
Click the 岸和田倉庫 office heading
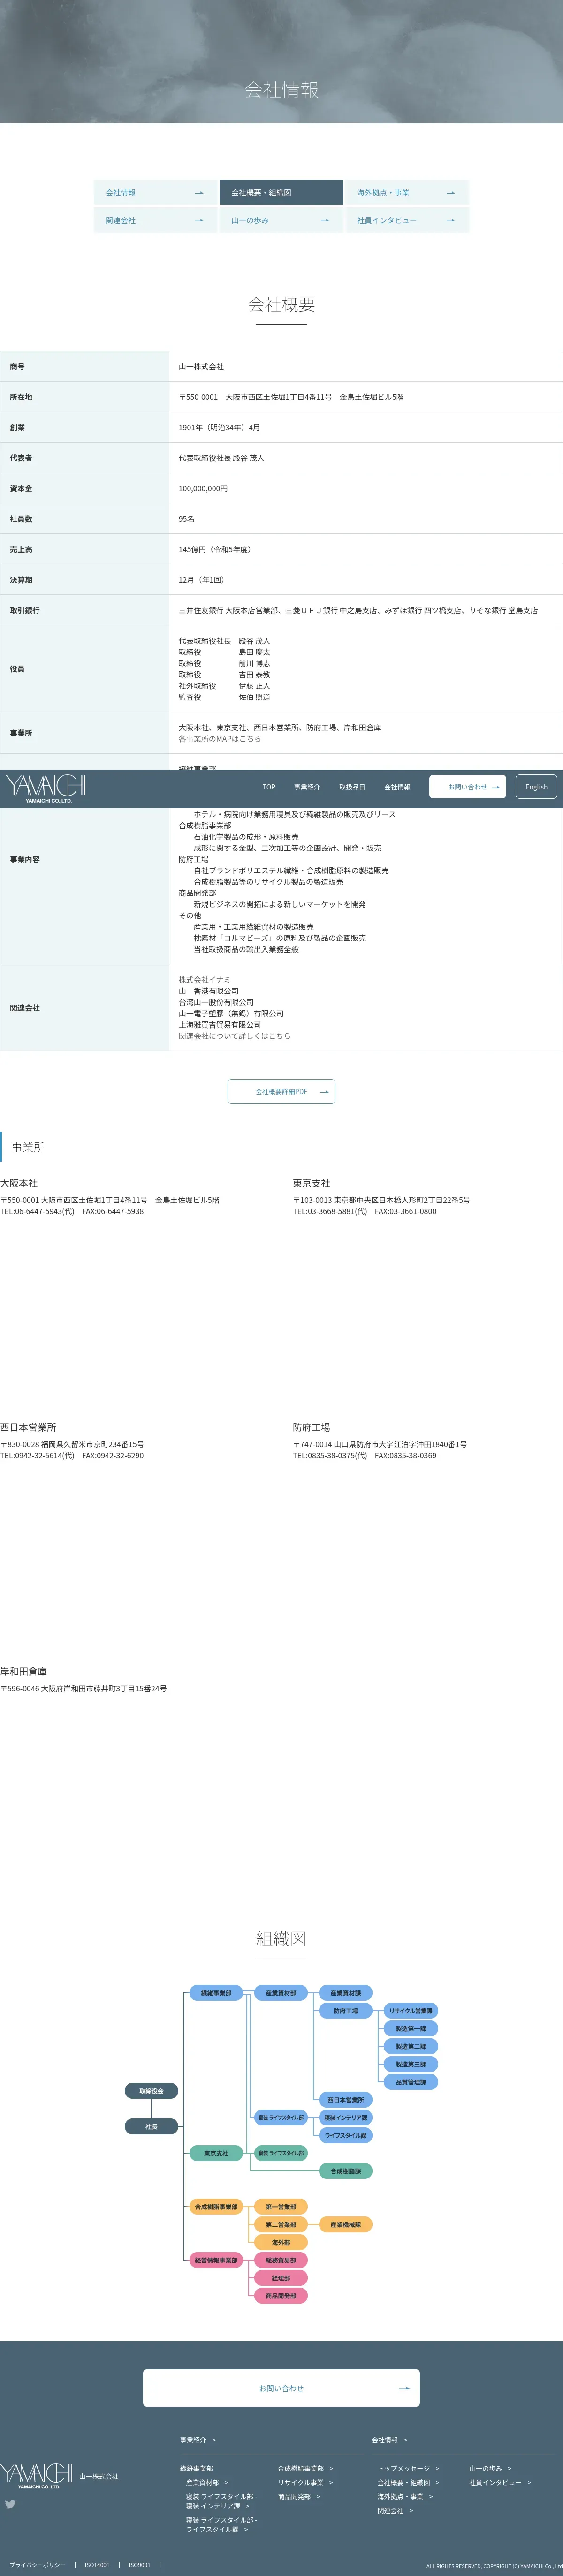click(x=24, y=1671)
